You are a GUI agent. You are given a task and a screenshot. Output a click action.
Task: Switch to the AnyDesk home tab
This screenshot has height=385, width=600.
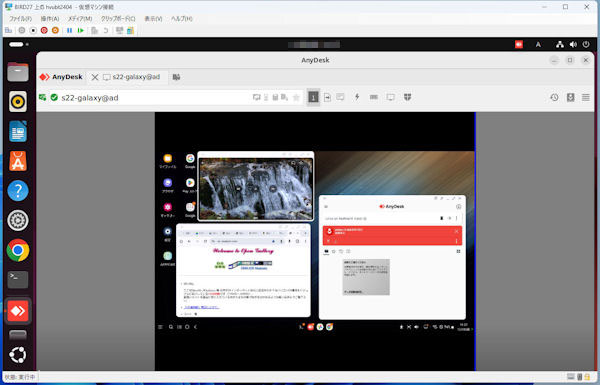coord(61,77)
